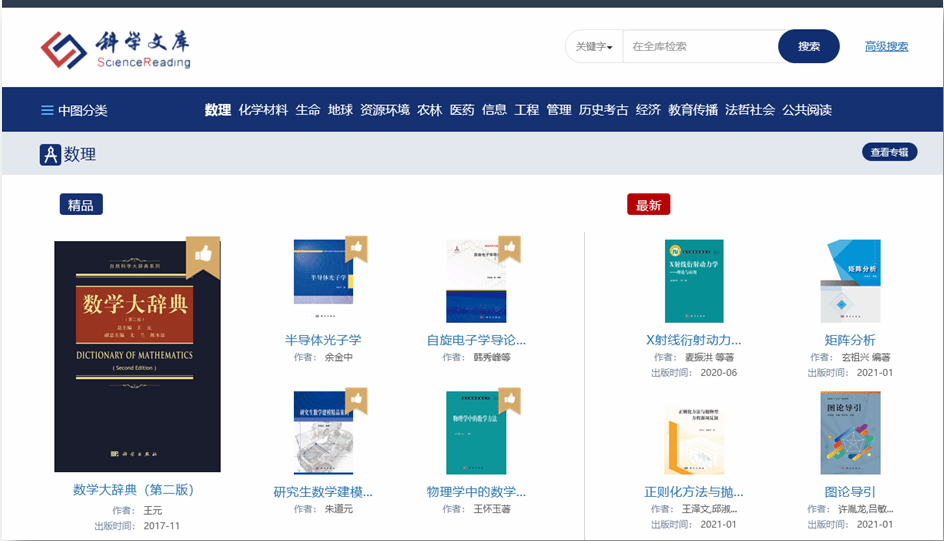Image resolution: width=944 pixels, height=541 pixels.
Task: Click the ScienceReading logo icon
Action: (64, 49)
